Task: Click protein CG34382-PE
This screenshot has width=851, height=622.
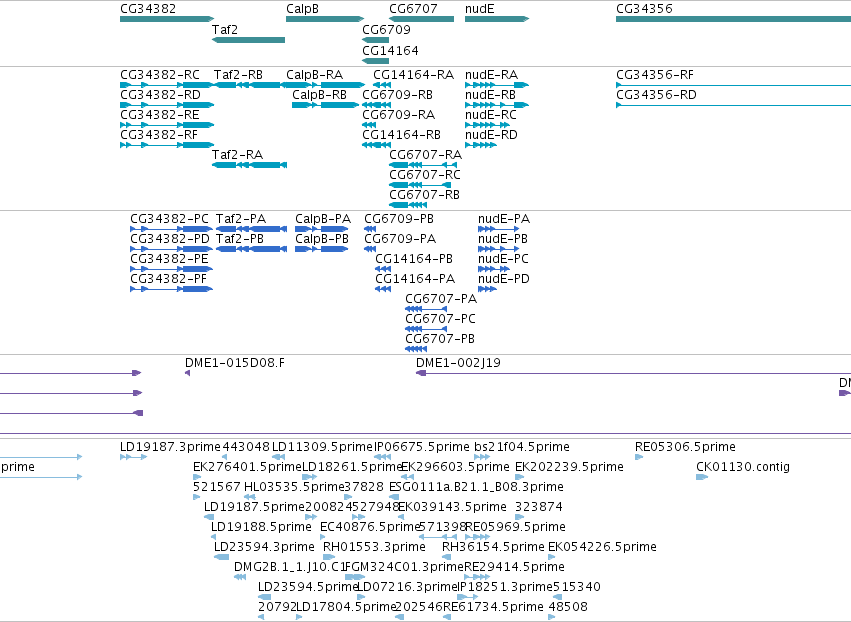Action: (x=172, y=269)
